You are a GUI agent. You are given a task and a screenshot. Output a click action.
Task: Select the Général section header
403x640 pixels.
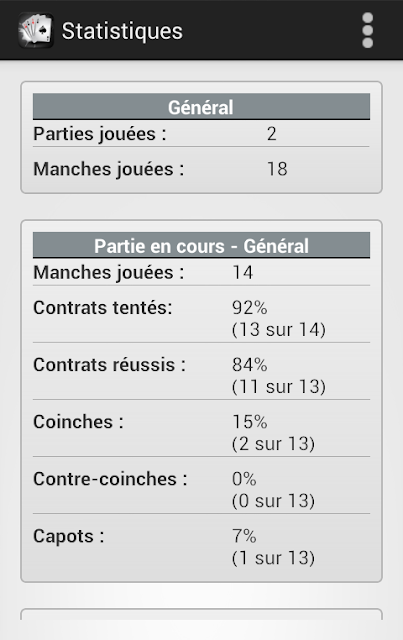click(201, 107)
